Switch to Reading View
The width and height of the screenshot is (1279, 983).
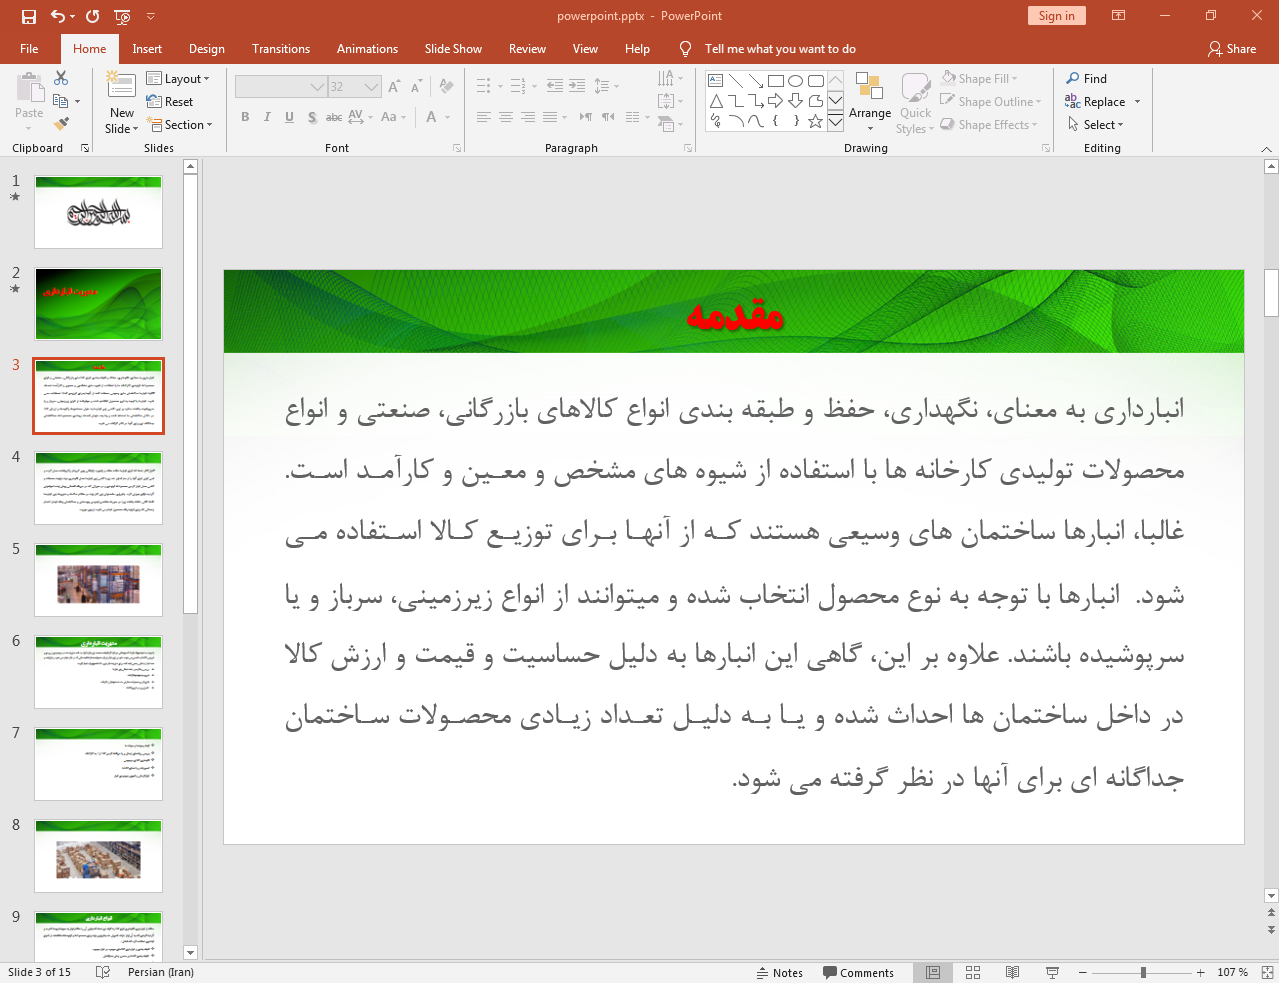(1012, 972)
